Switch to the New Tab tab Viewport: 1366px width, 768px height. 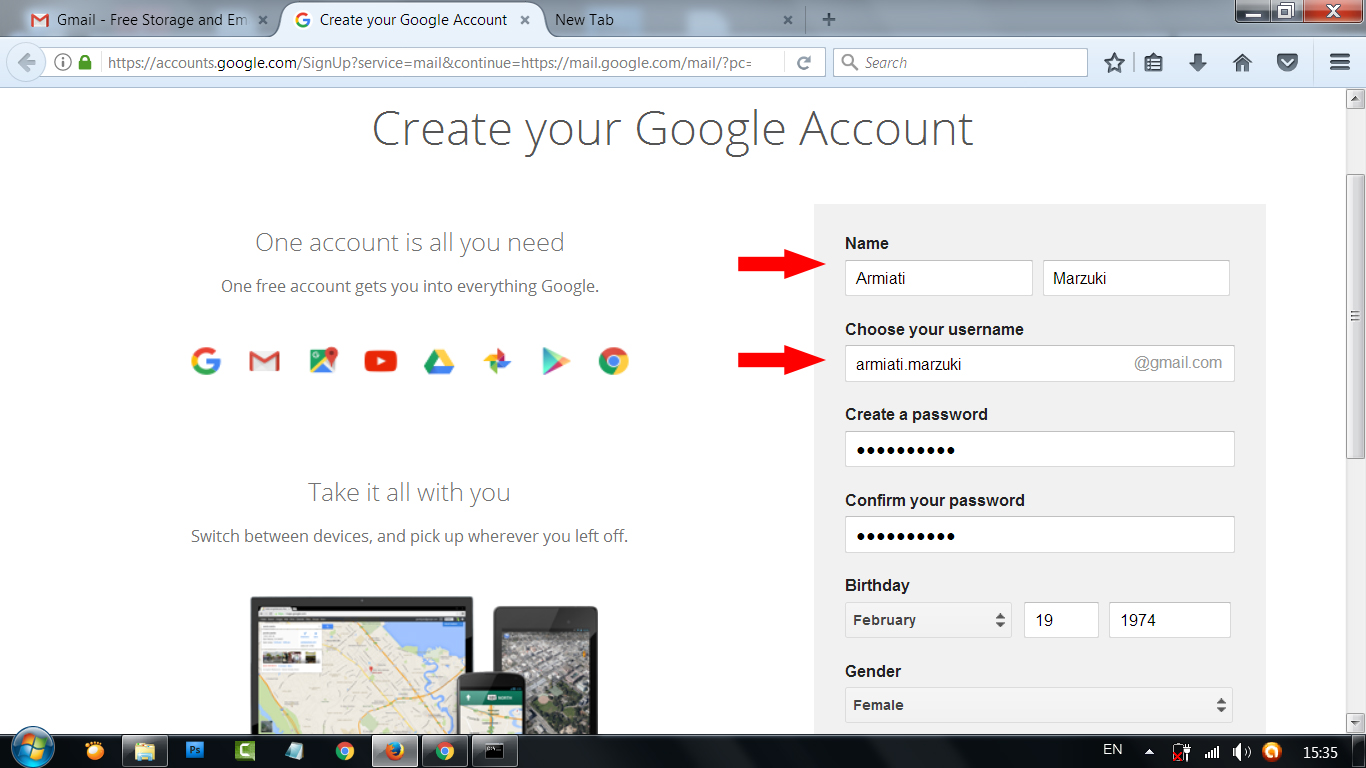coord(675,19)
